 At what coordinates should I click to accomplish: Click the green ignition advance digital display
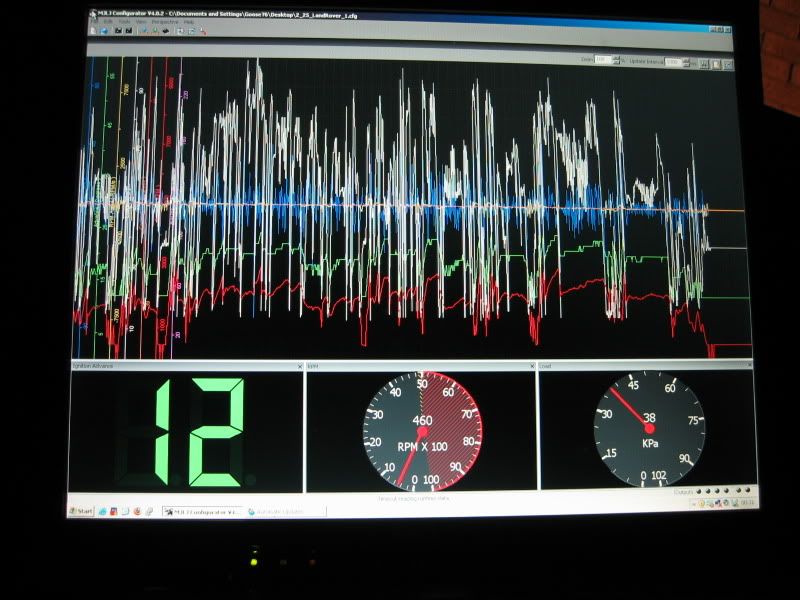186,430
